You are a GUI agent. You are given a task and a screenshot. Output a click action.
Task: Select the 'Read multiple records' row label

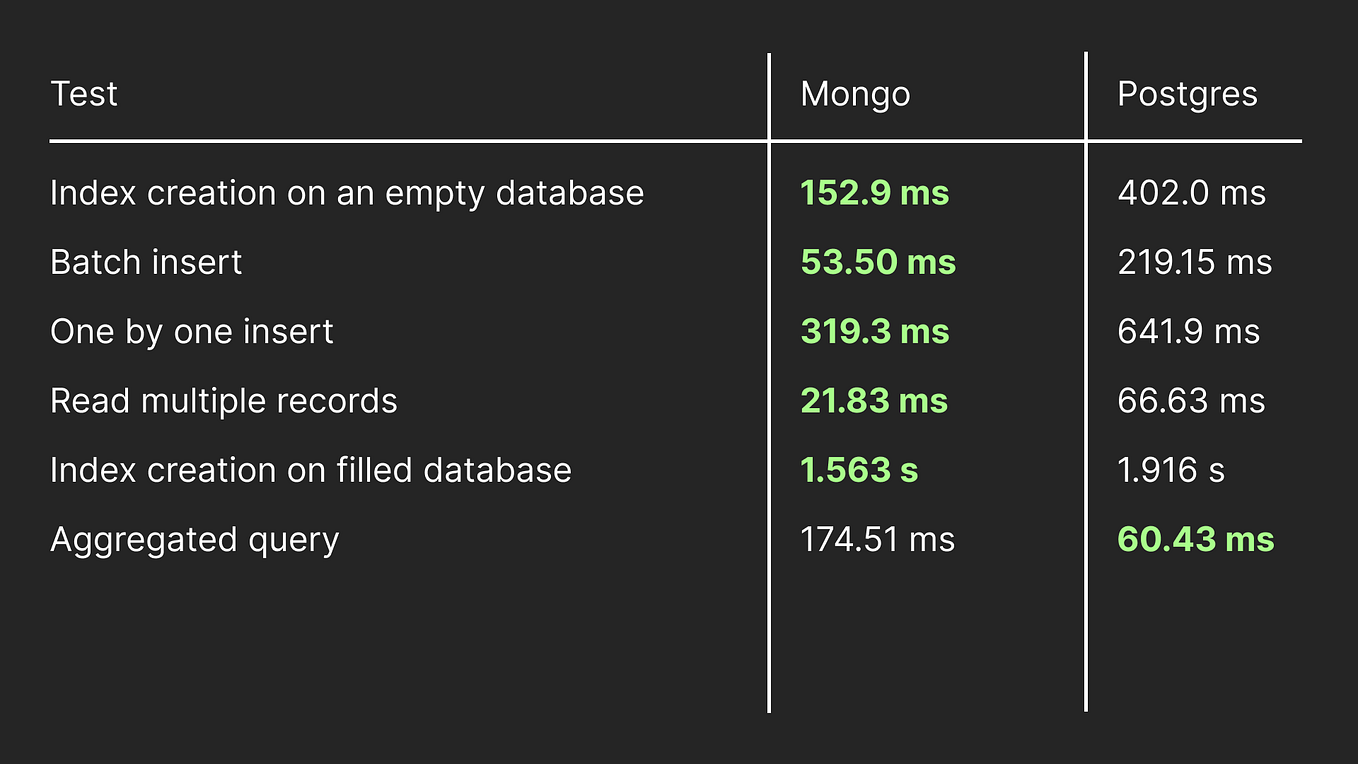[x=224, y=401]
